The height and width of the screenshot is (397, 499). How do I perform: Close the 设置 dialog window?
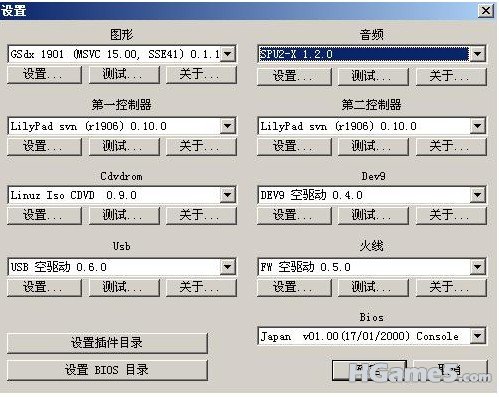[486, 11]
